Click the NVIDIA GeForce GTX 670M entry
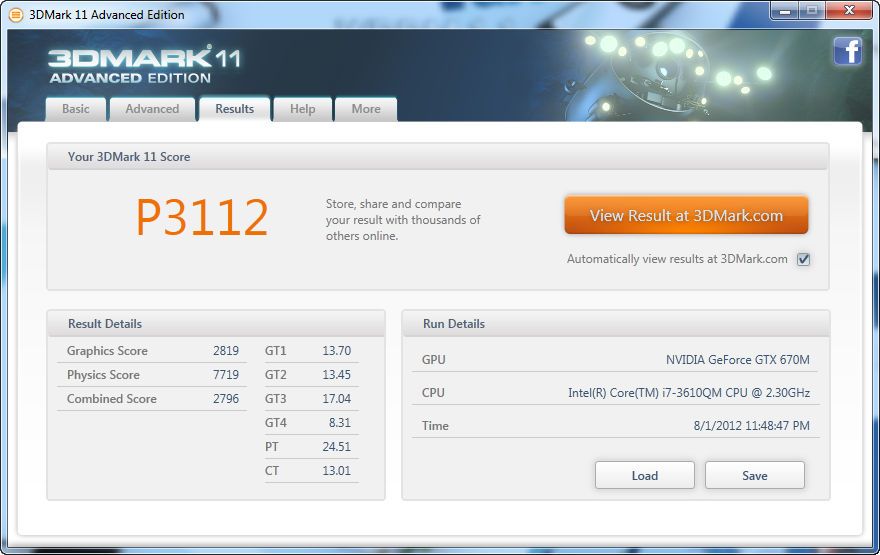Screen dimensions: 880x555 click(737, 360)
